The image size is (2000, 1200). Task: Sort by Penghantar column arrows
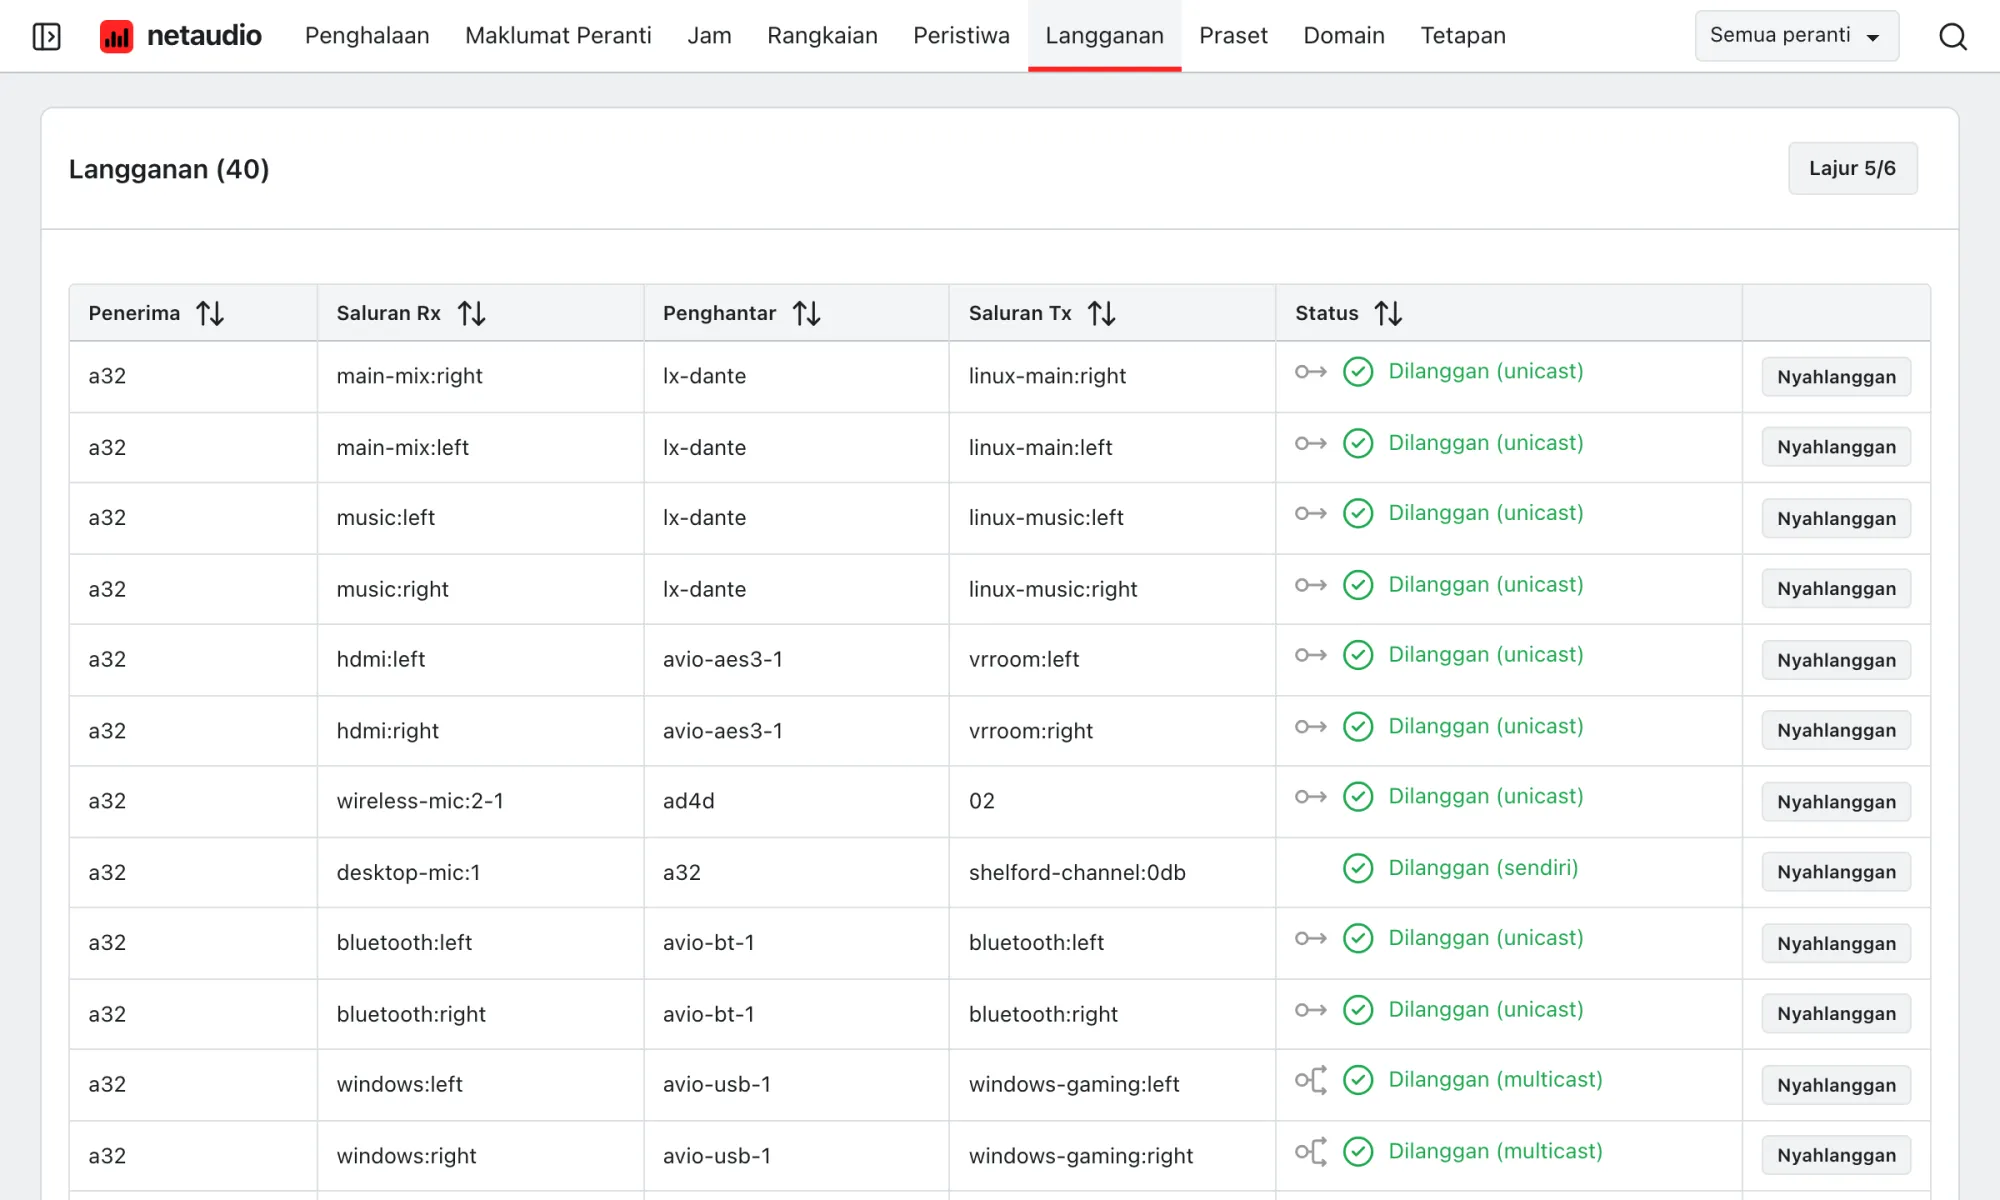coord(806,313)
